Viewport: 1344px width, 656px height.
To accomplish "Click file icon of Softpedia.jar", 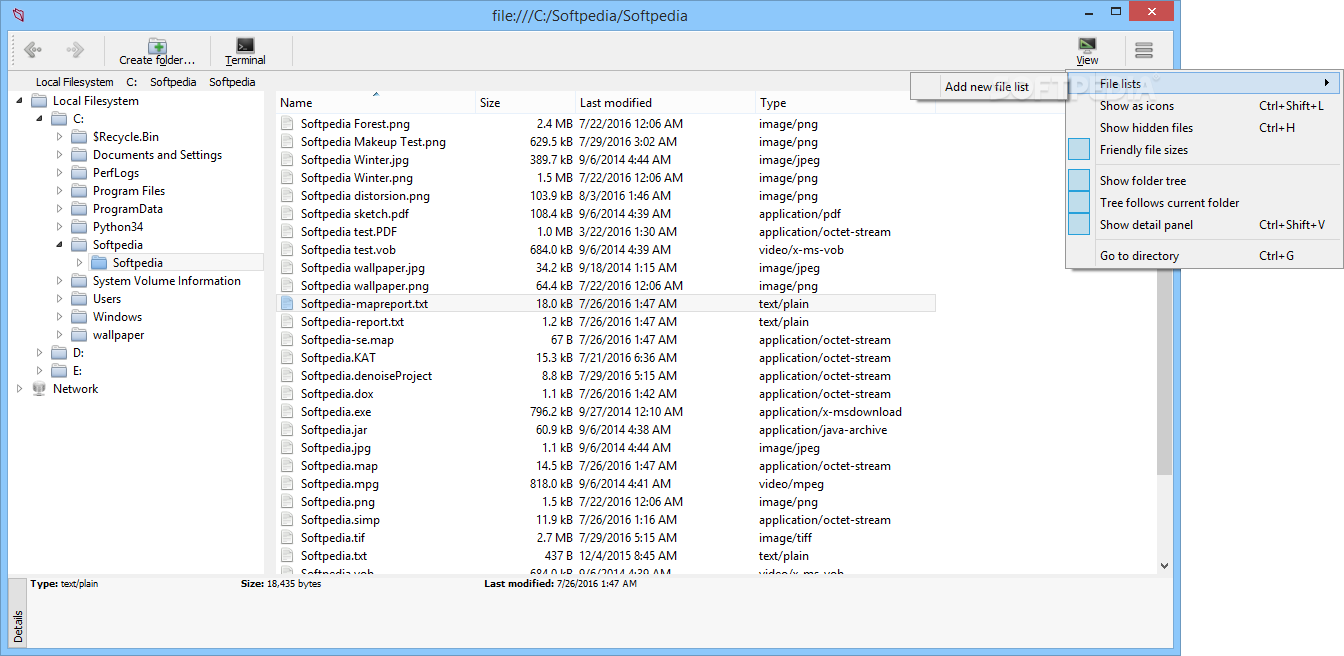I will click(x=288, y=430).
